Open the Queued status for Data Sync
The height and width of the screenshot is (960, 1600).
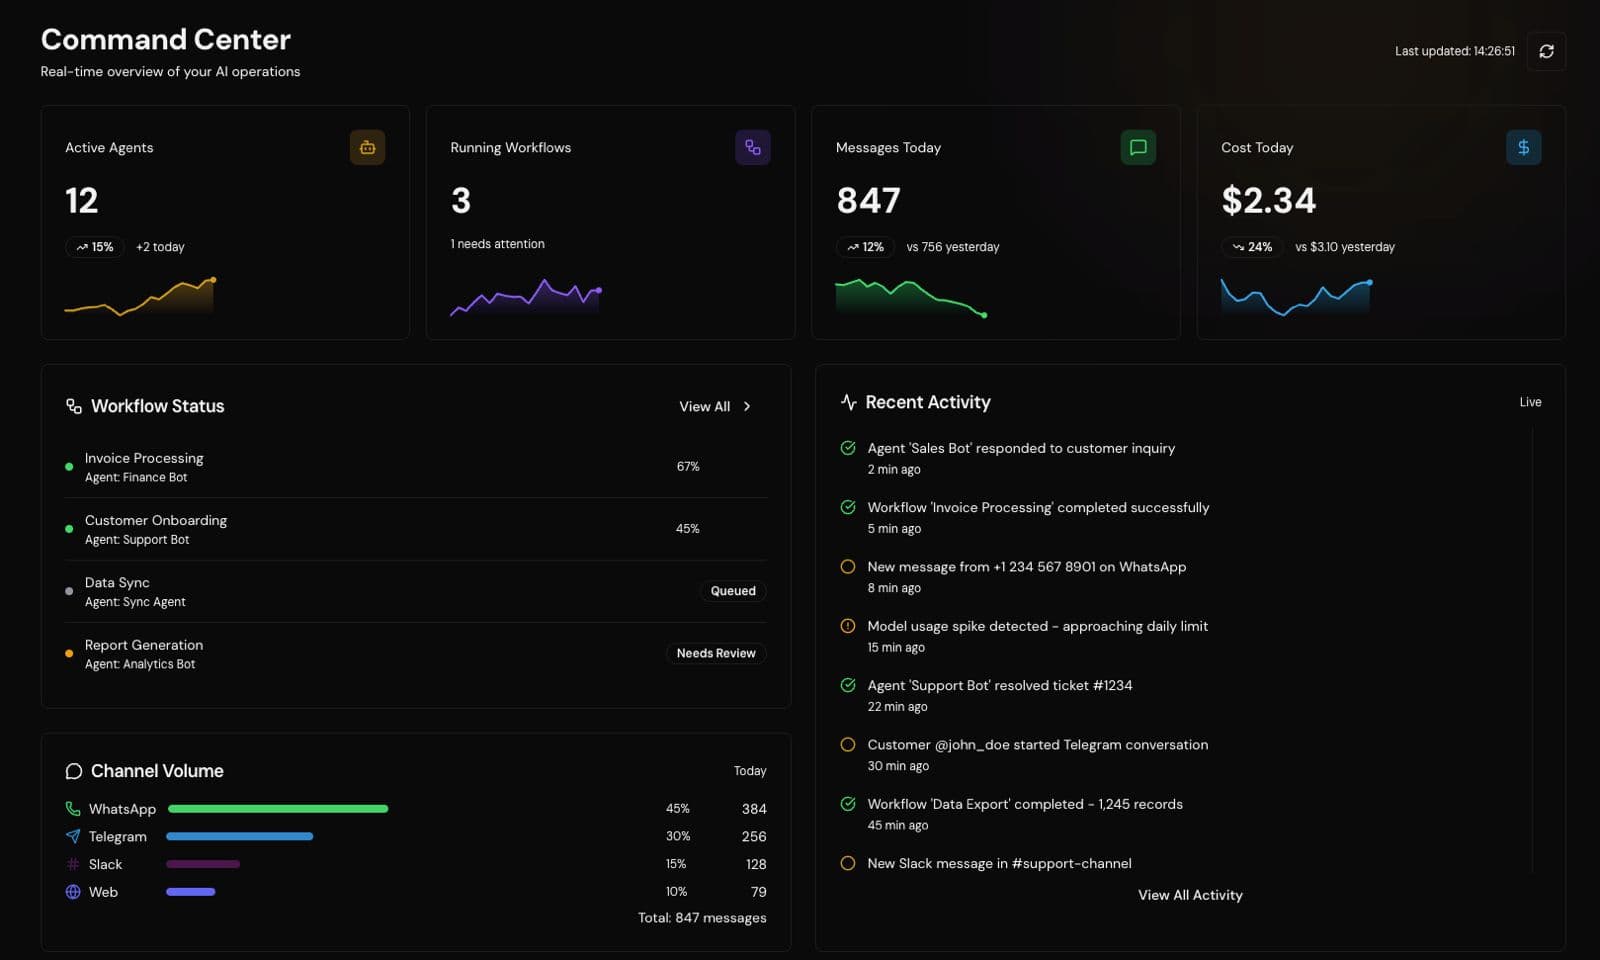click(732, 591)
